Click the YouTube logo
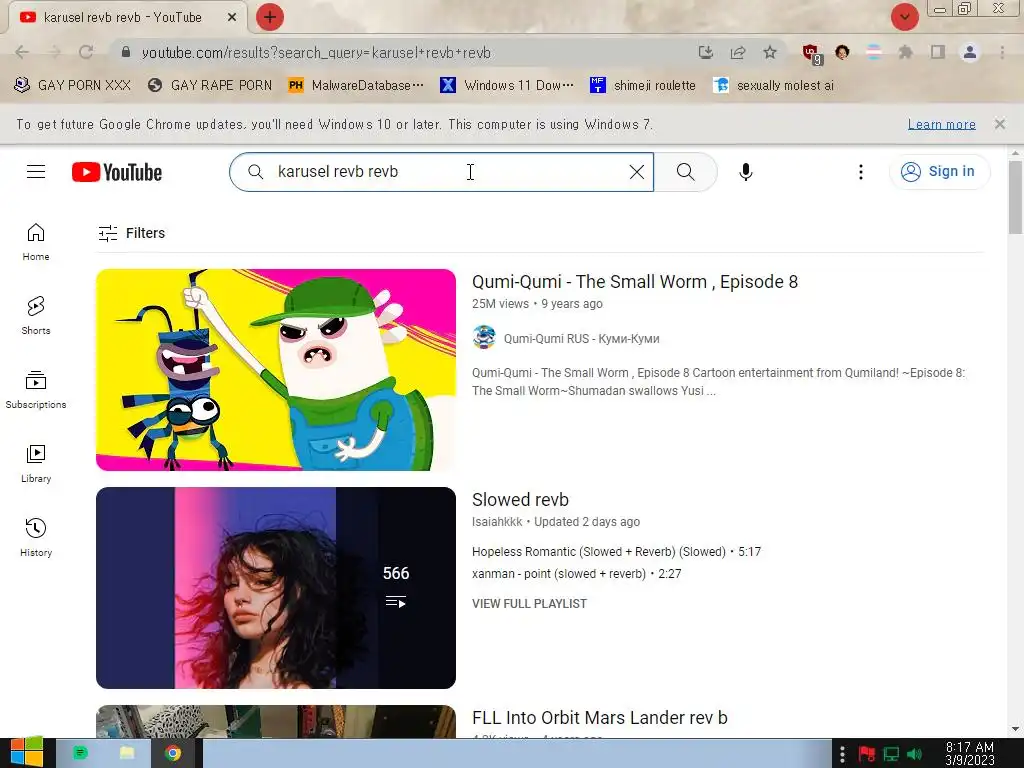1024x768 pixels. [x=117, y=172]
